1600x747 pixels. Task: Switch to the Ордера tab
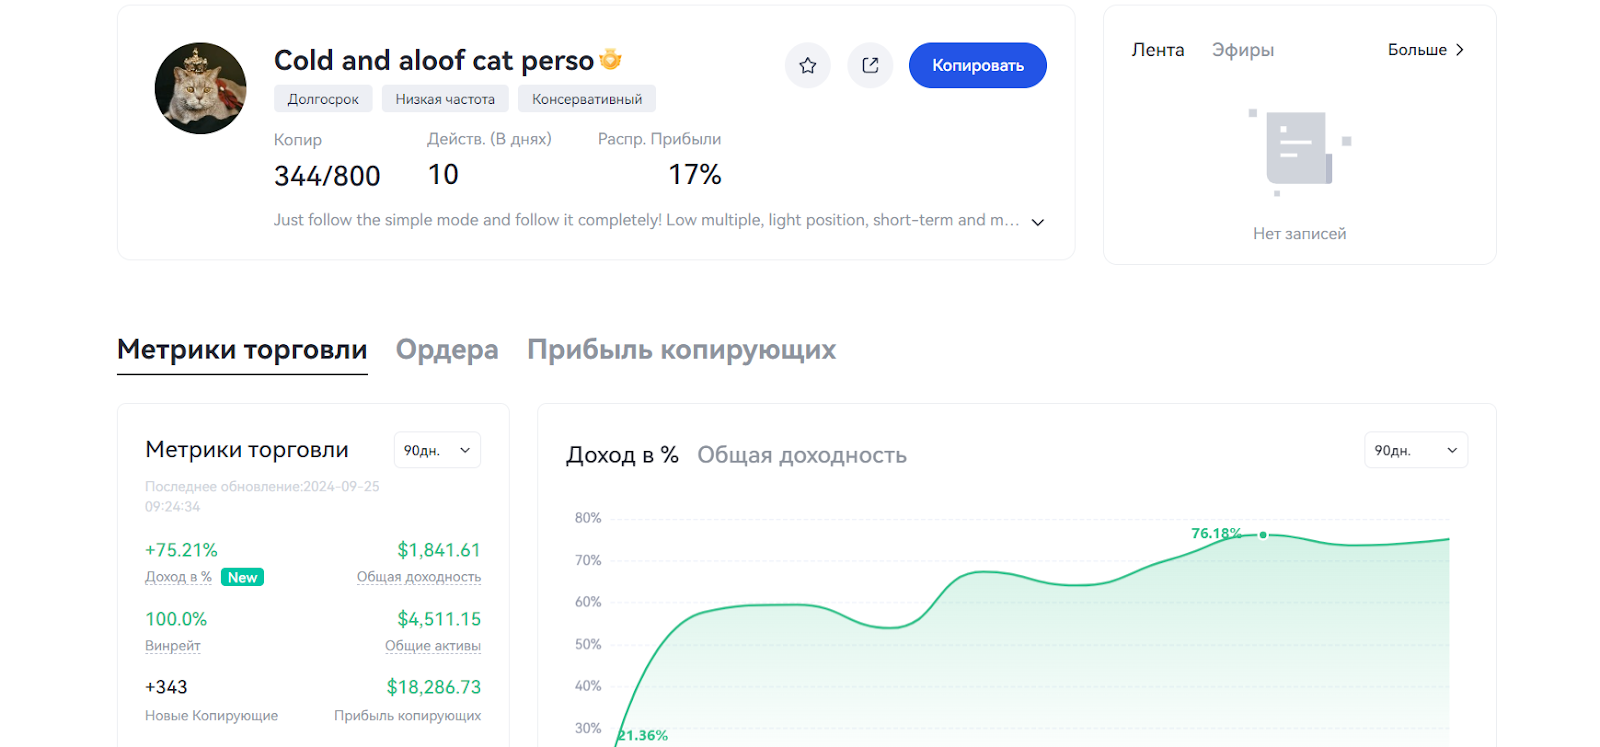[x=447, y=350]
